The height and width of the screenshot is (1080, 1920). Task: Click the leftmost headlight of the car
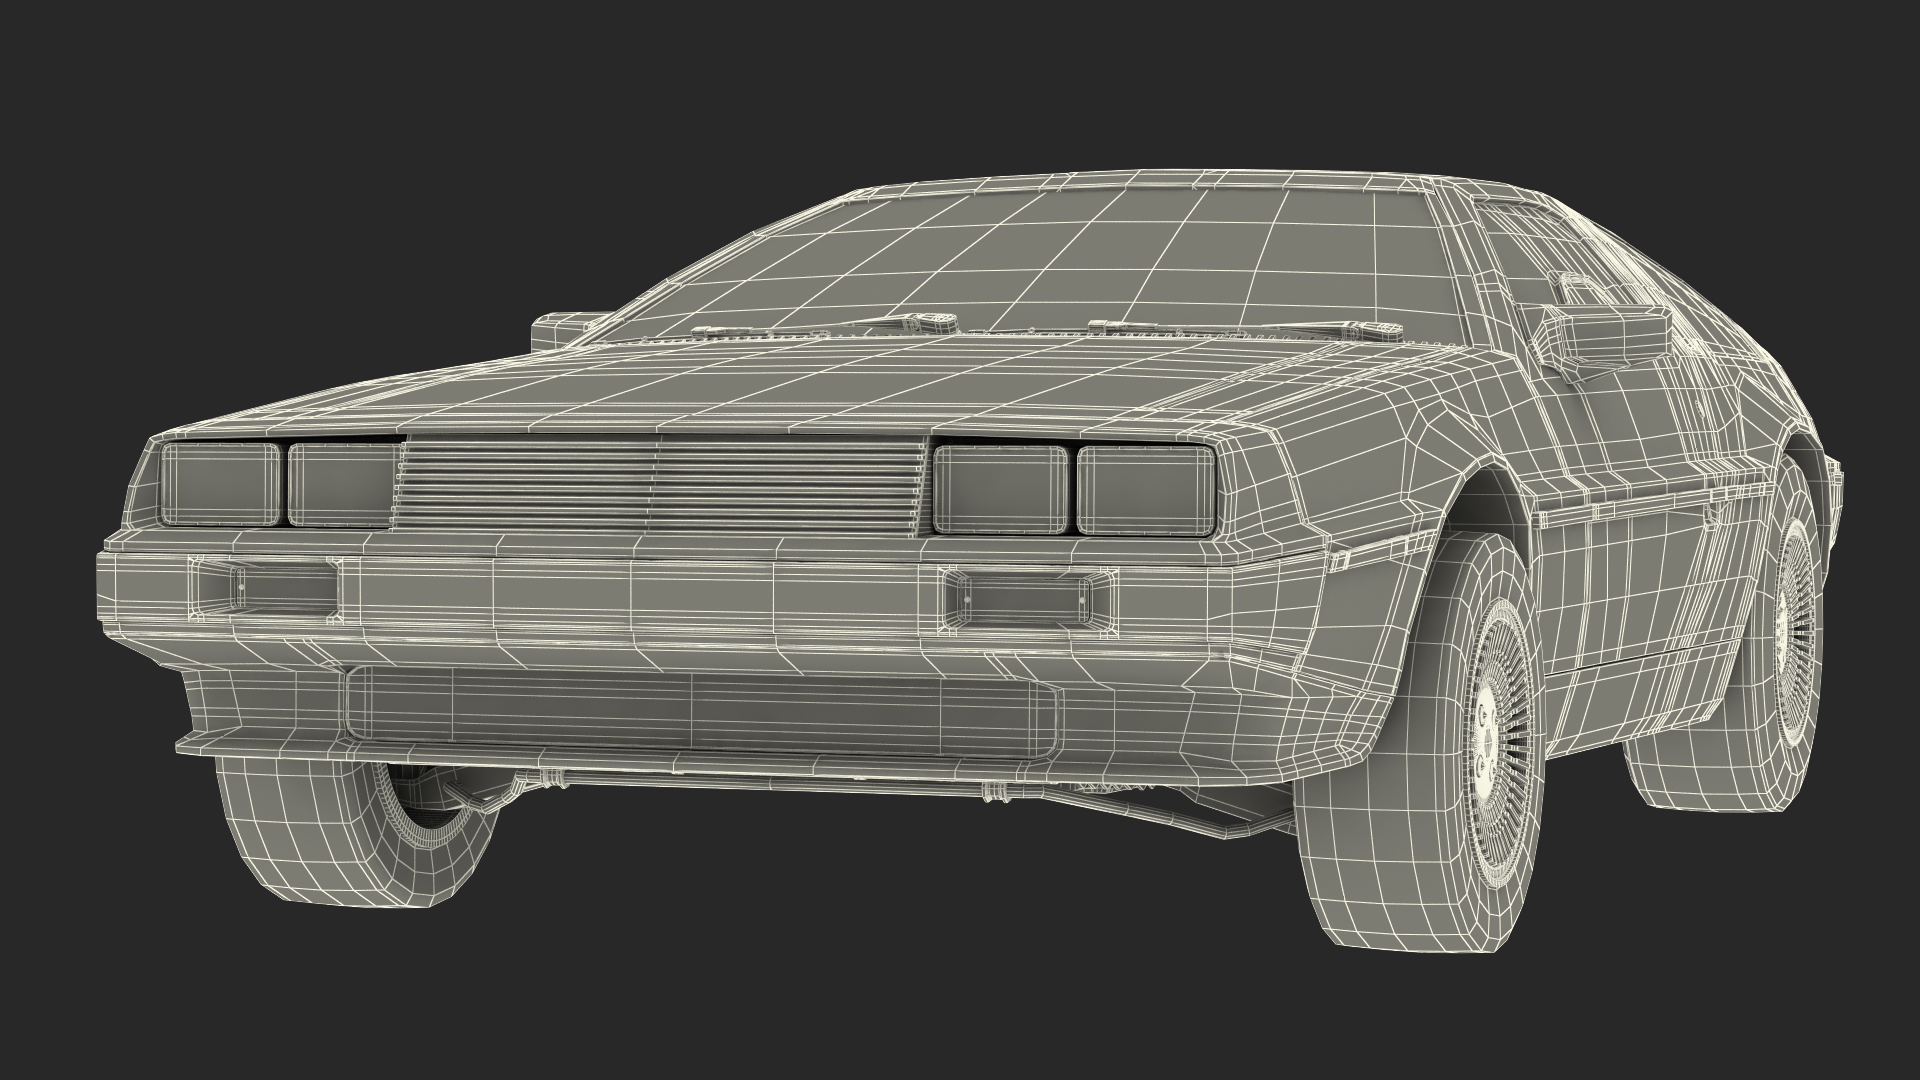(x=220, y=484)
